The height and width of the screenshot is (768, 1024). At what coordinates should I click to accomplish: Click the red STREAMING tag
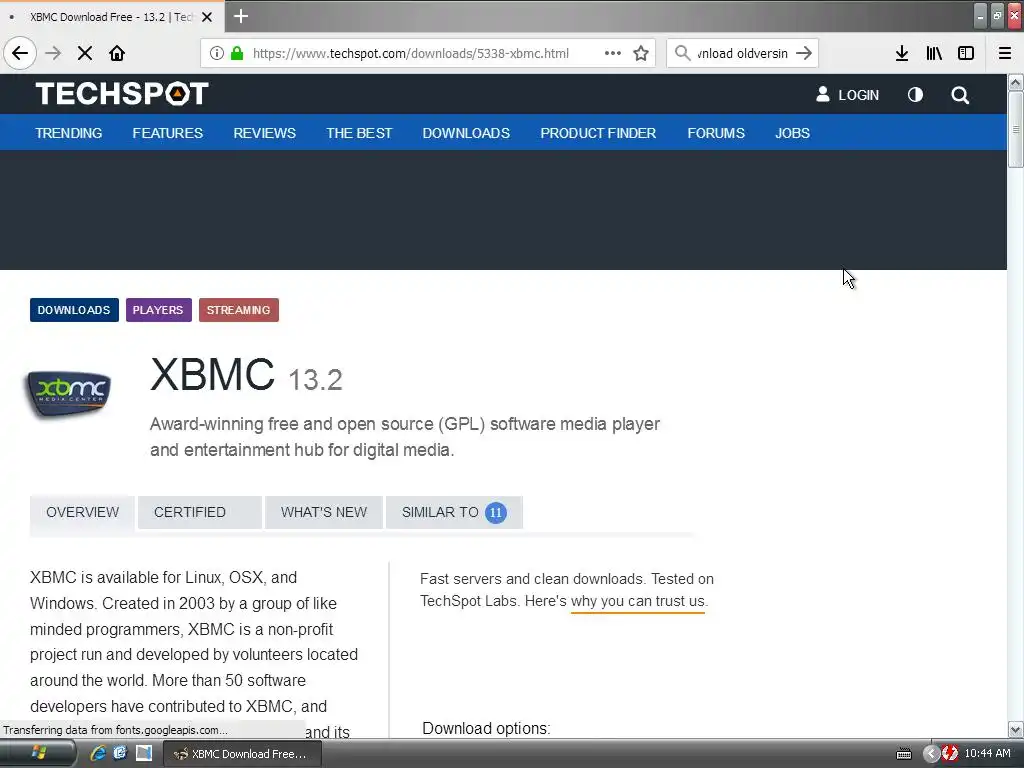tap(238, 310)
